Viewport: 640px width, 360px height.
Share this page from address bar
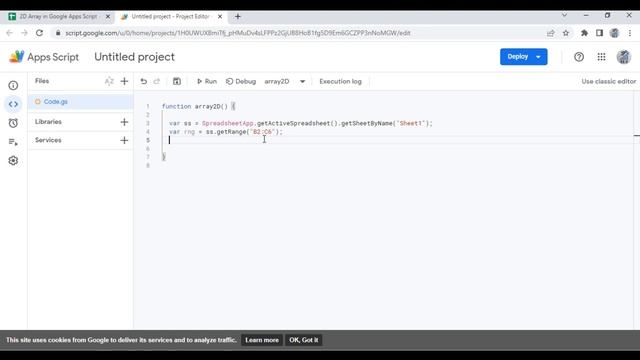[x=551, y=33]
